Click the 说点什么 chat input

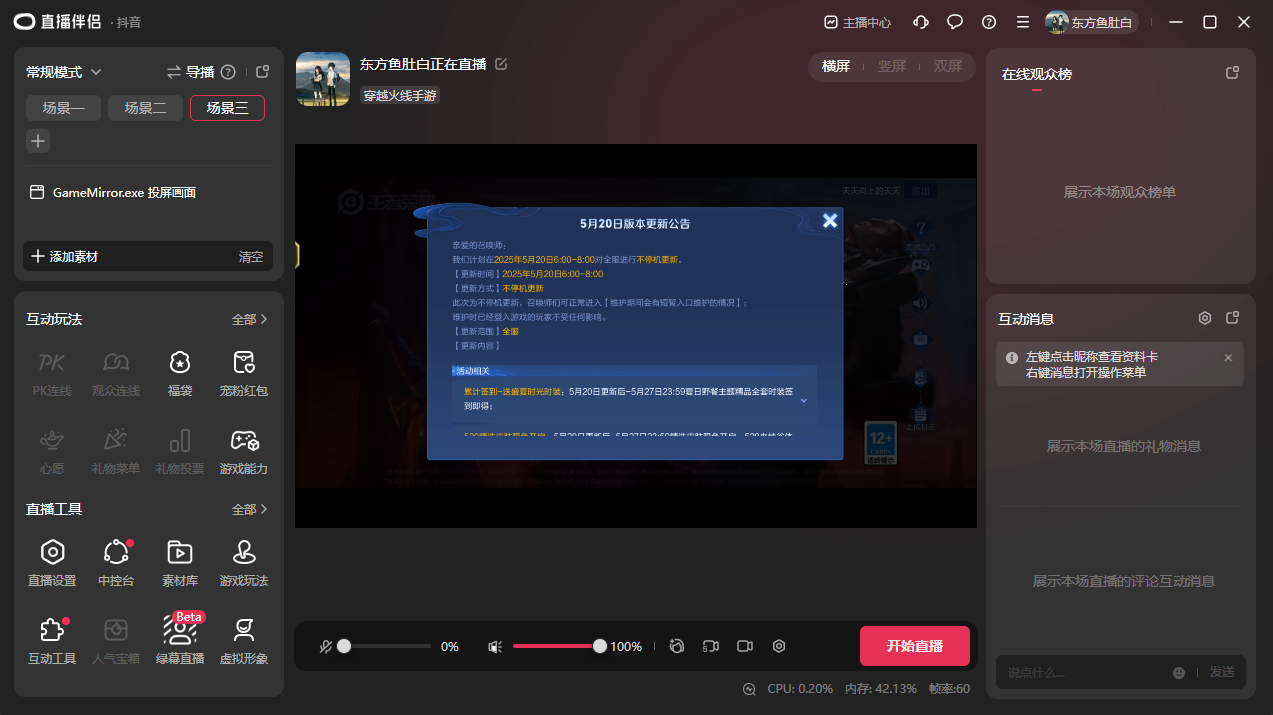[x=1084, y=672]
